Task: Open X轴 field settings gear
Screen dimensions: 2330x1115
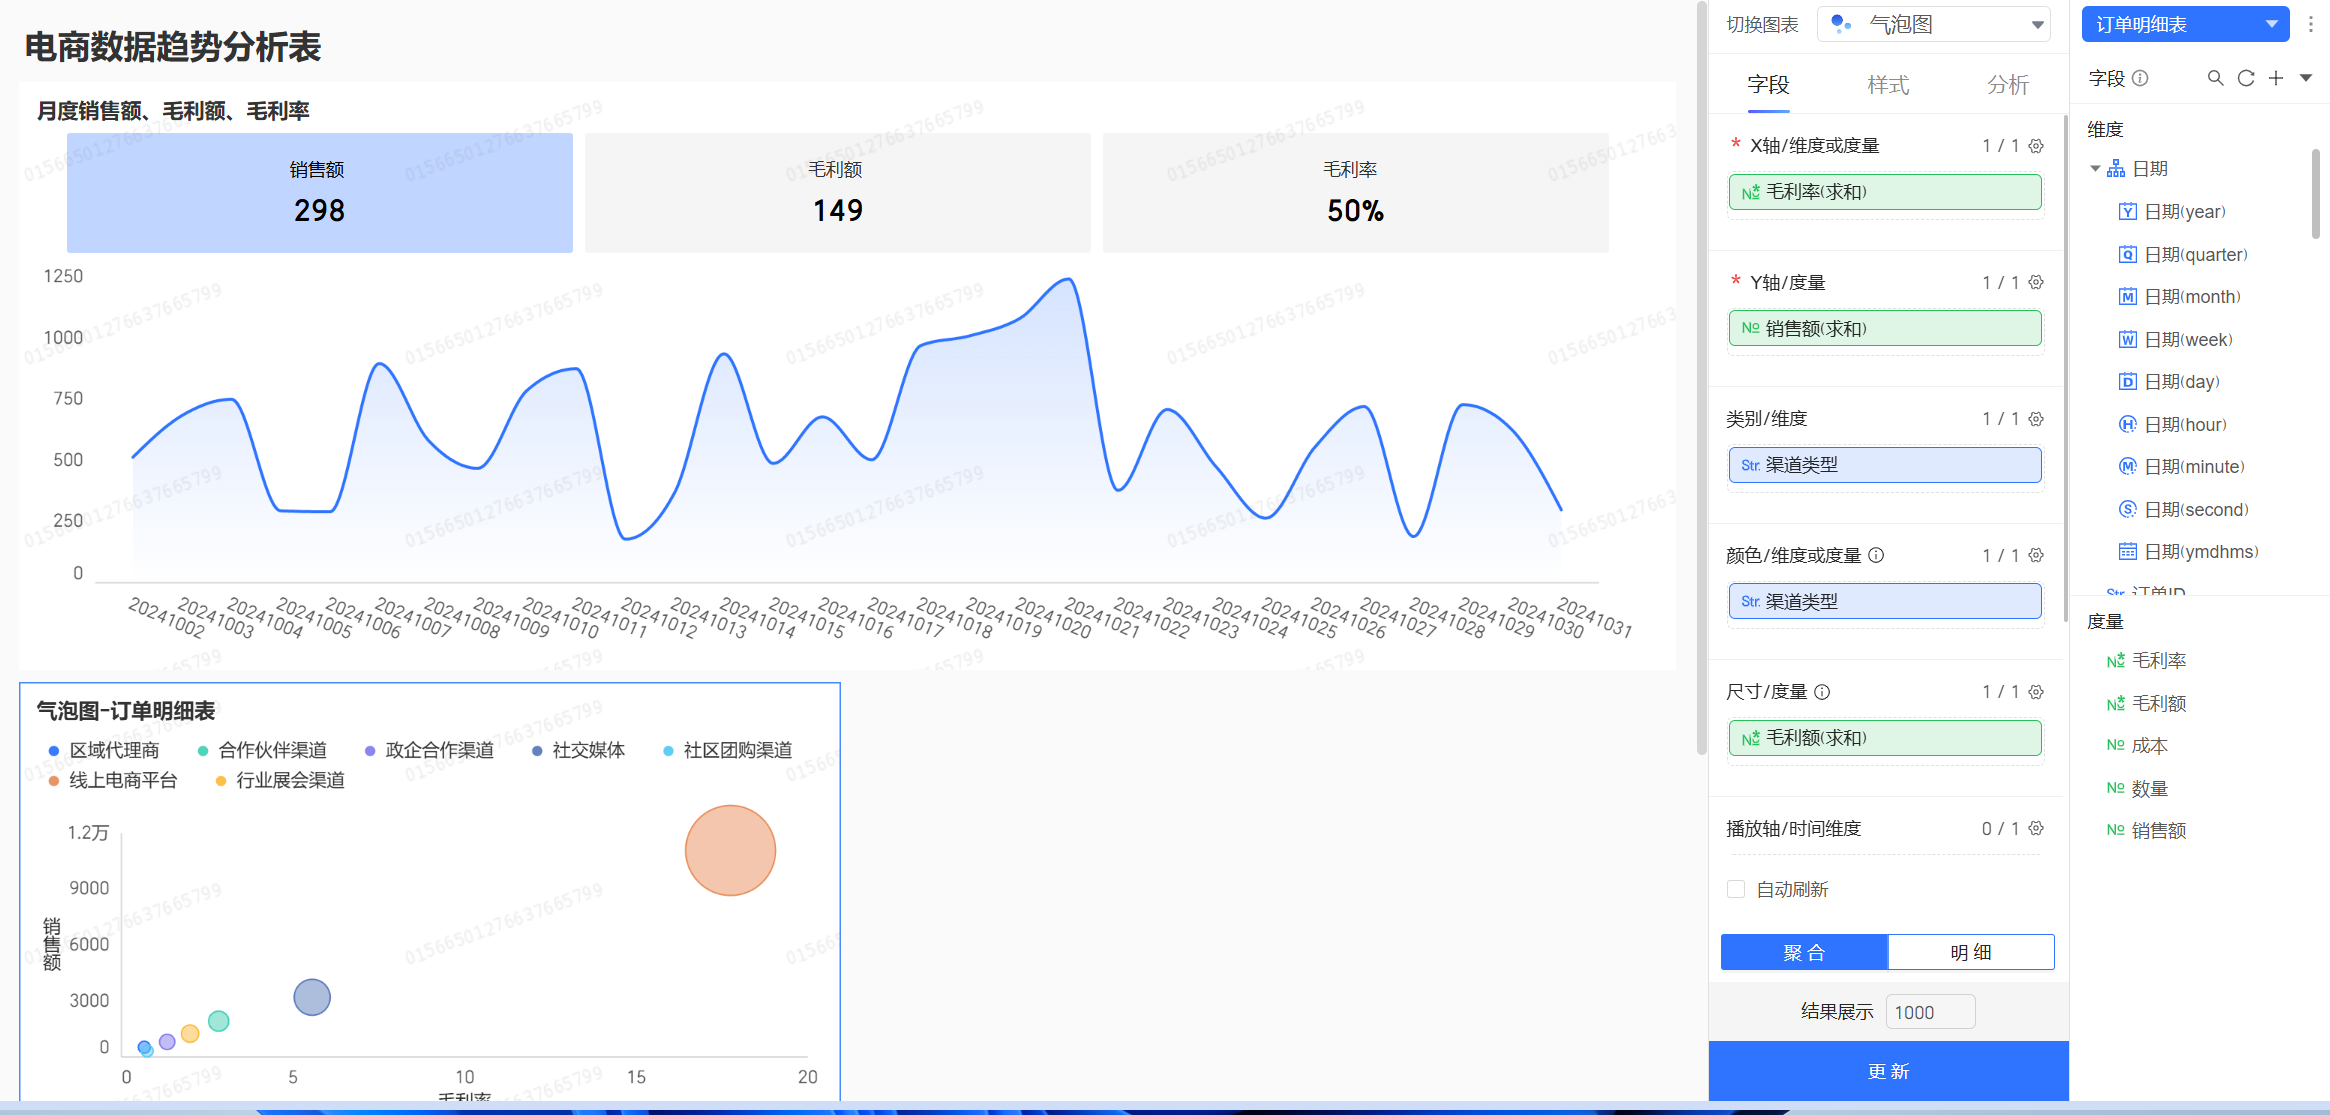Action: 2036,146
